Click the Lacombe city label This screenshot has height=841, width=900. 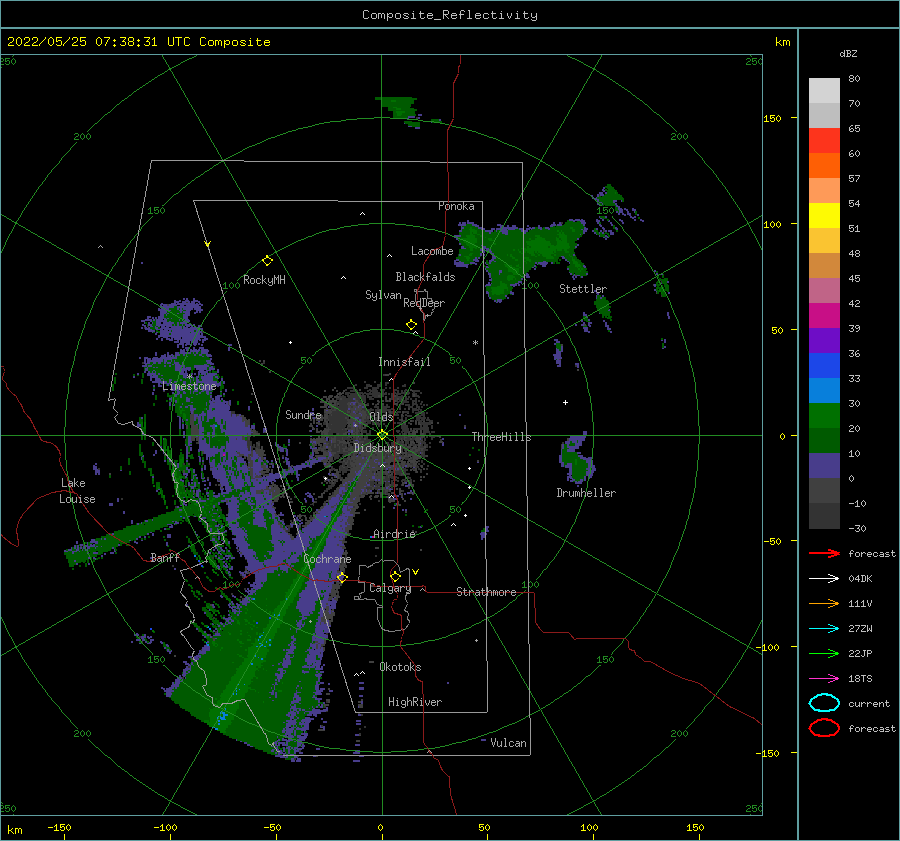[432, 251]
